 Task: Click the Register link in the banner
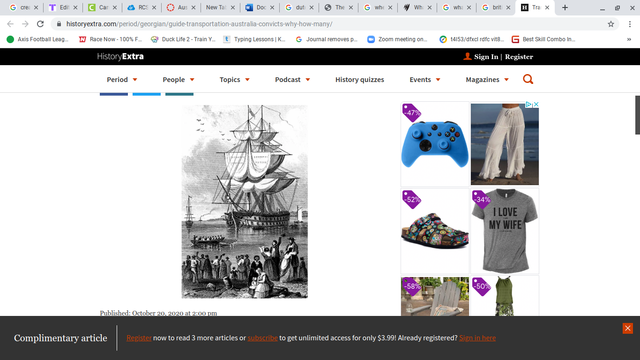pos(139,338)
